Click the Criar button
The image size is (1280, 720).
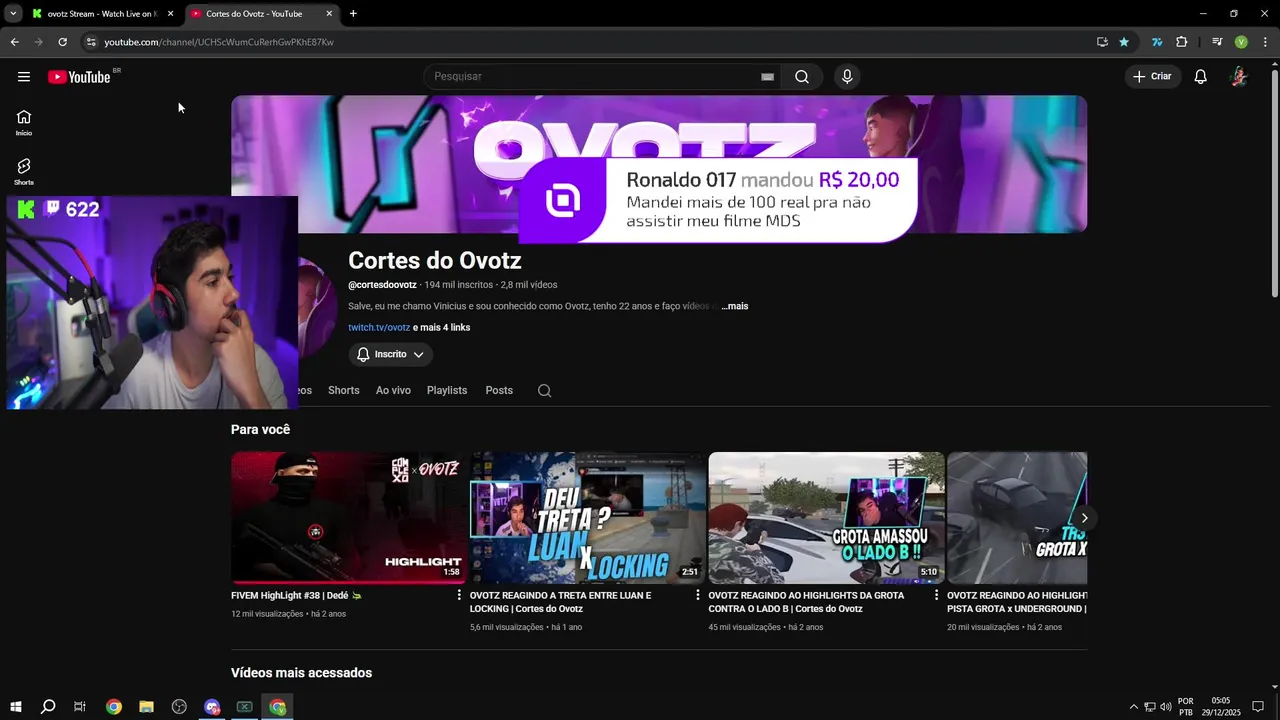point(1153,77)
